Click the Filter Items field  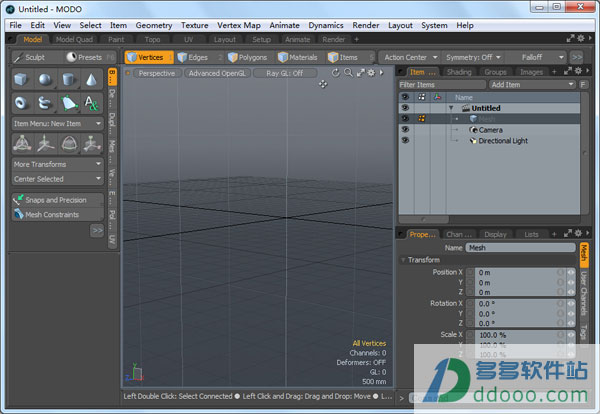442,85
